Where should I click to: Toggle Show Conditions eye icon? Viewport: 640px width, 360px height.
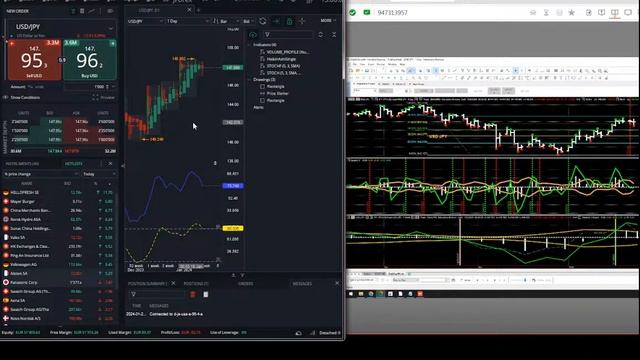pyautogui.click(x=6, y=98)
